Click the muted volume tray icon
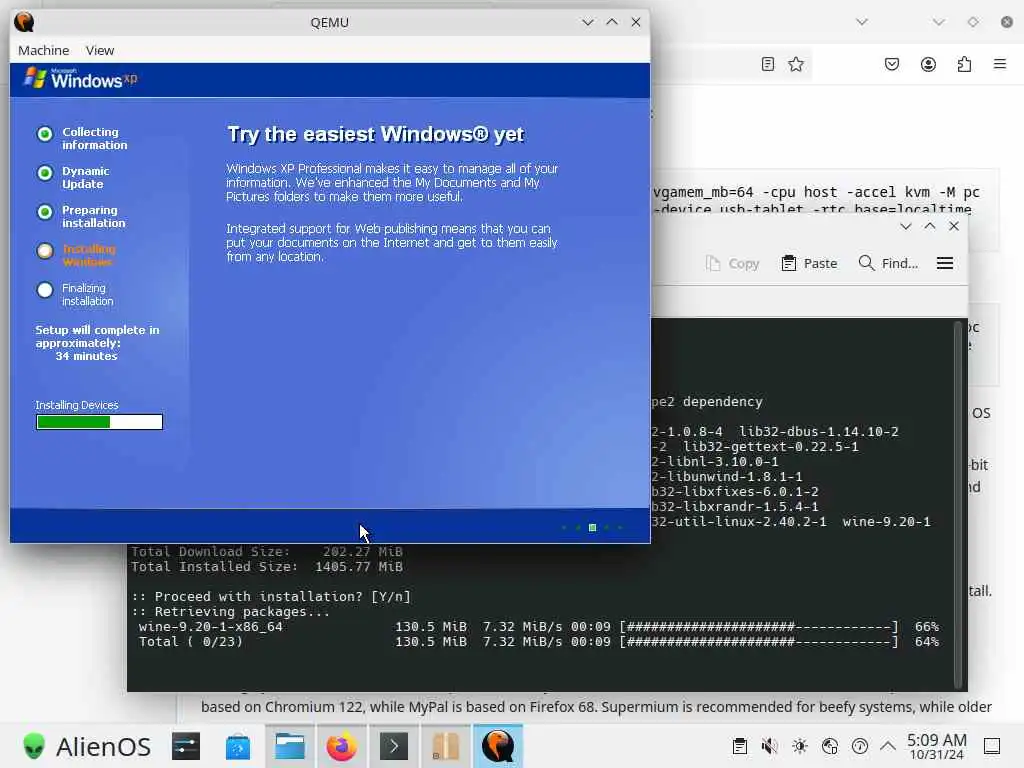This screenshot has width=1024, height=768. click(x=769, y=746)
